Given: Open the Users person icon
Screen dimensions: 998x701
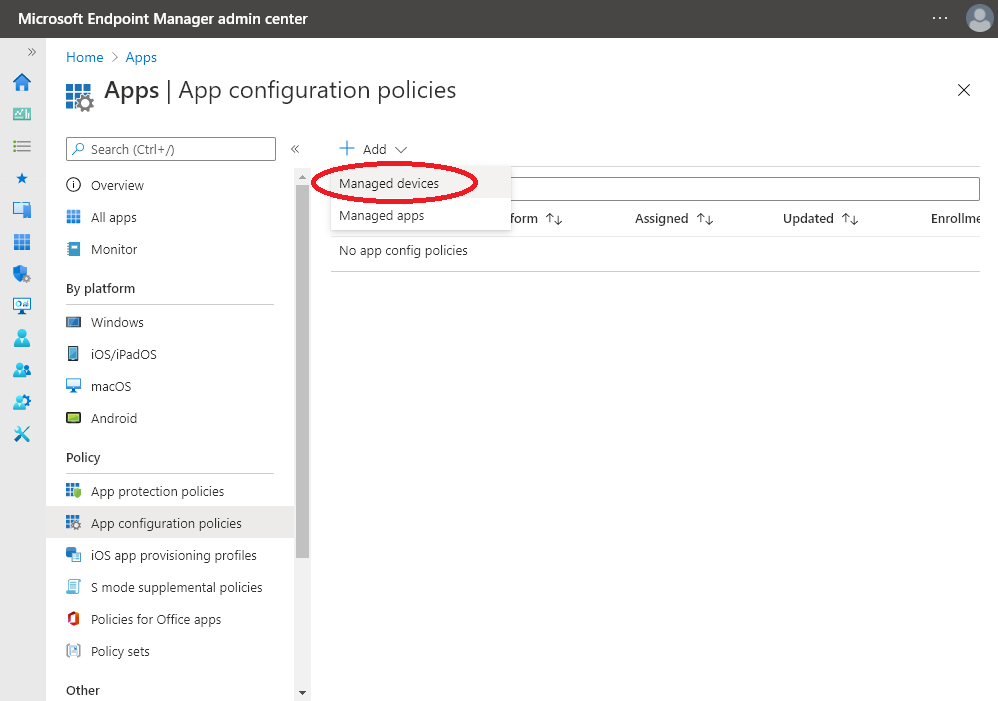Looking at the screenshot, I should click(x=22, y=338).
